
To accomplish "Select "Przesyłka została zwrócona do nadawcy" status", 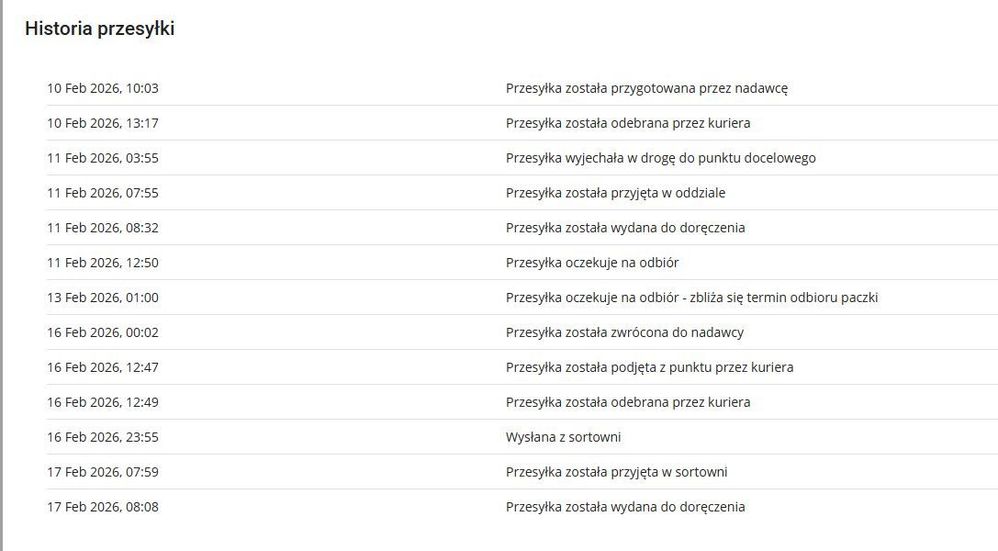I will [x=625, y=333].
